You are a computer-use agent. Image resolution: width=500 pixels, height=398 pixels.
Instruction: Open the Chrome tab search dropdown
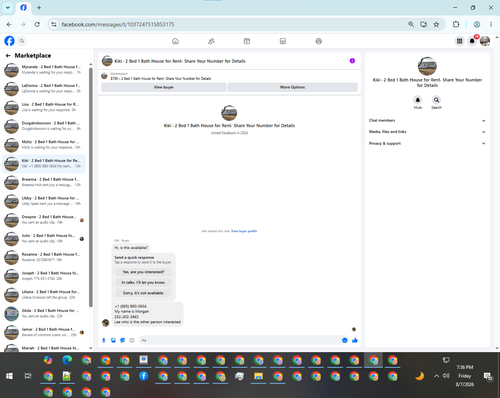8,7
